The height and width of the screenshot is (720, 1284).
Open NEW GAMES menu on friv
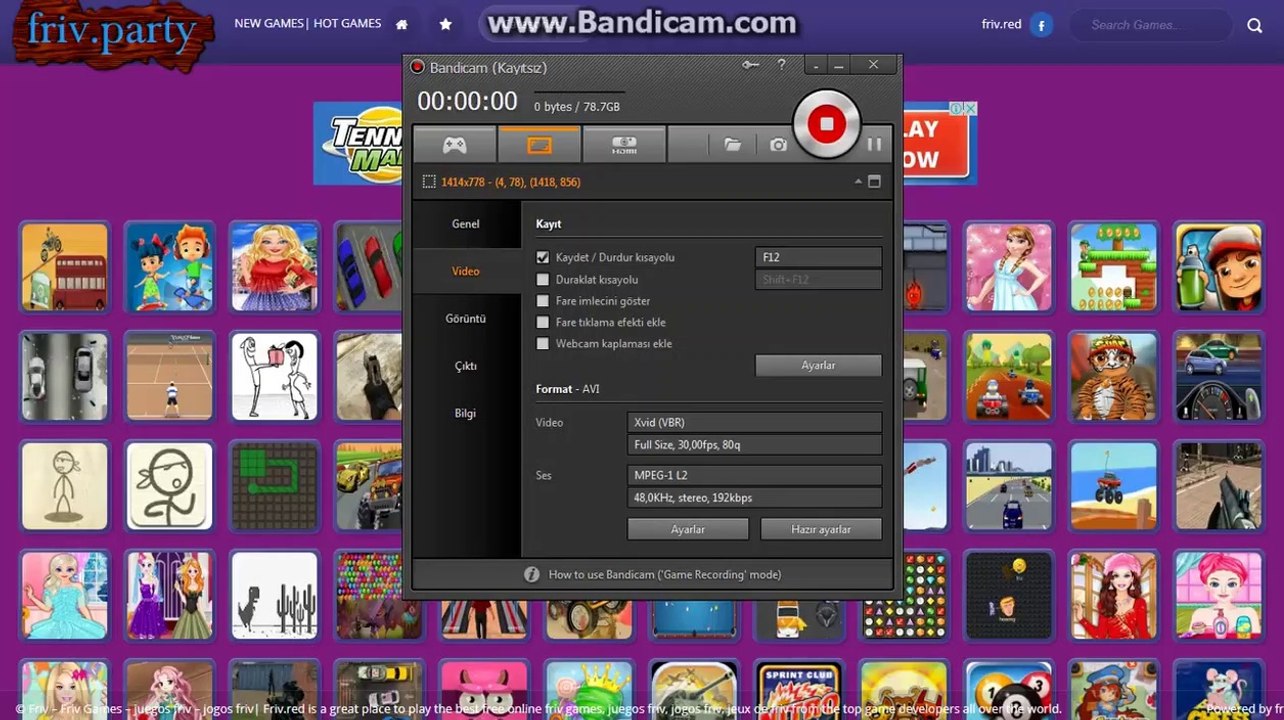[269, 23]
